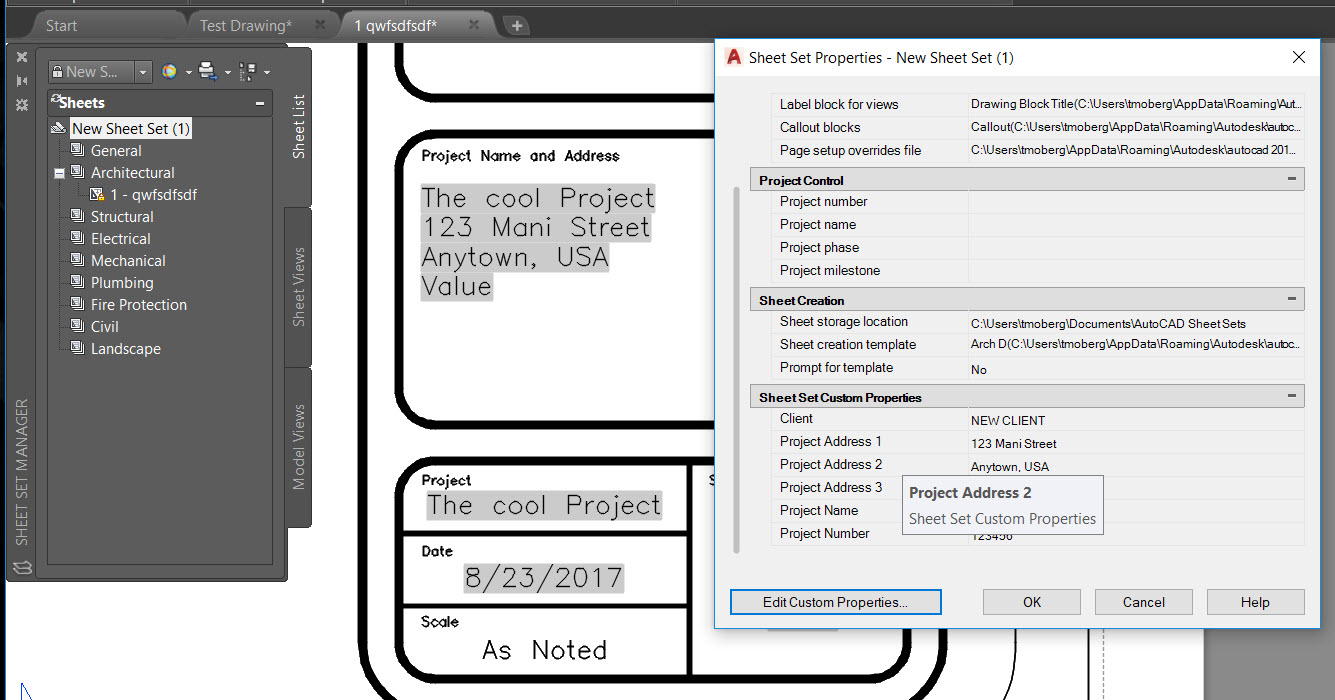Close the Sheet Set Manager palette X icon
This screenshot has width=1335, height=700.
21,57
